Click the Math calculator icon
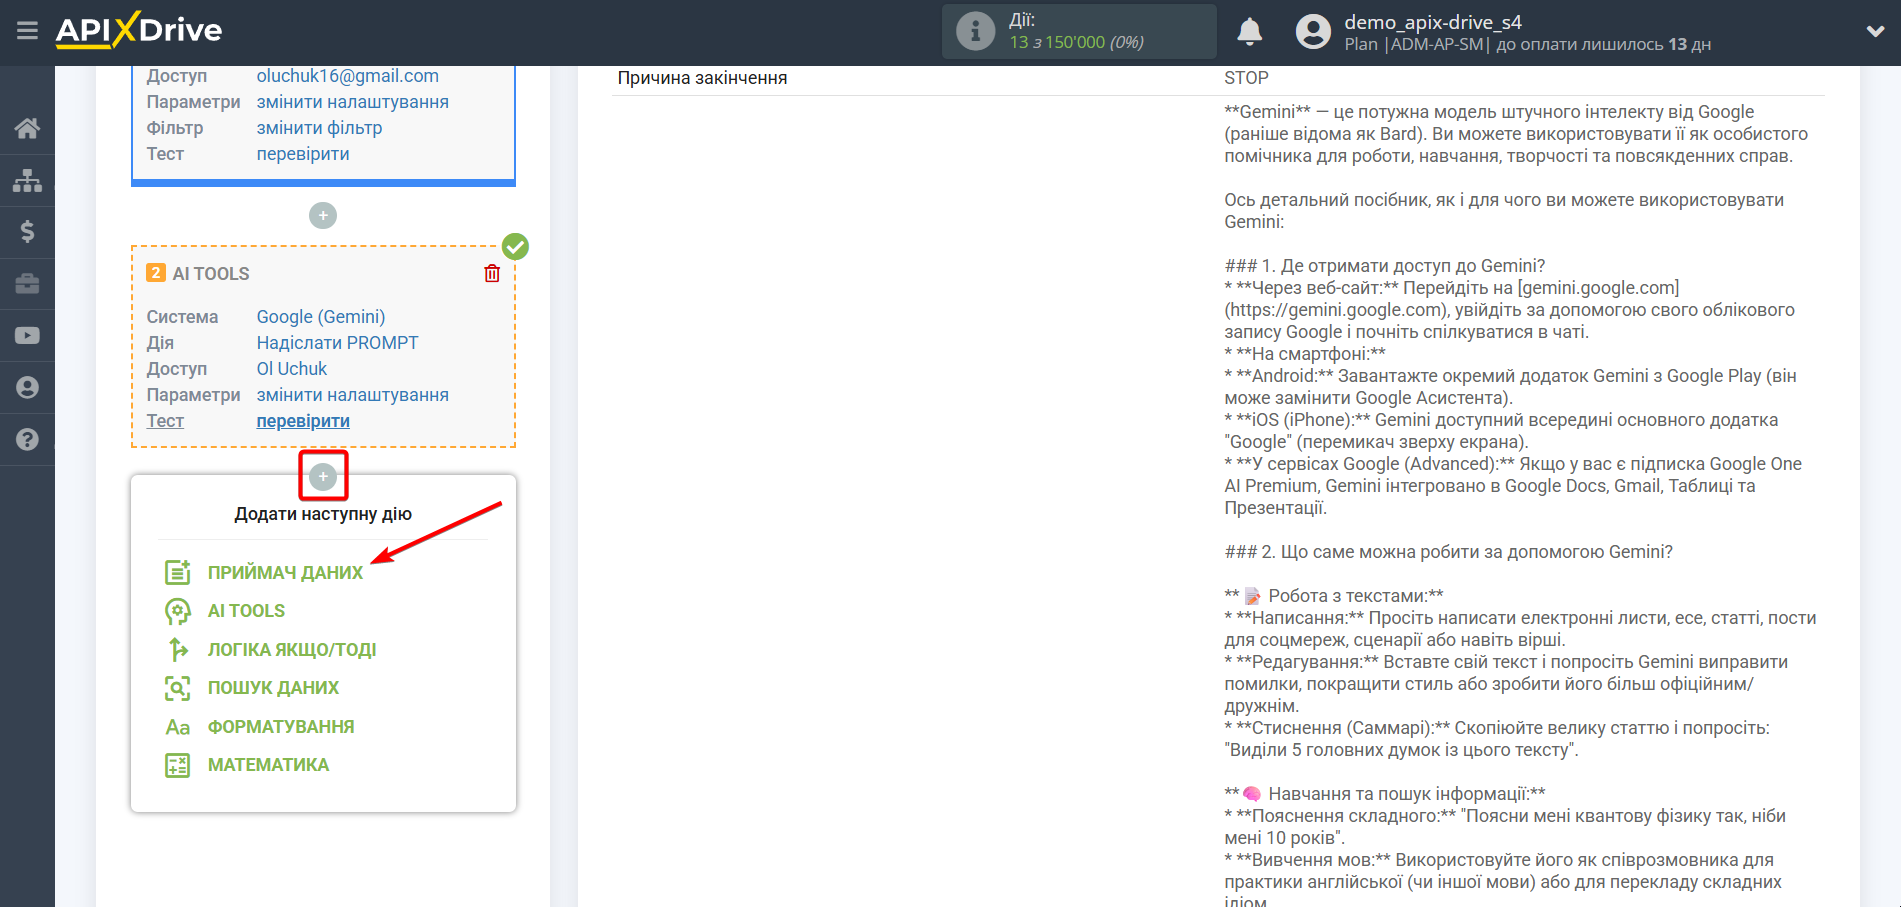This screenshot has width=1901, height=907. (x=177, y=765)
